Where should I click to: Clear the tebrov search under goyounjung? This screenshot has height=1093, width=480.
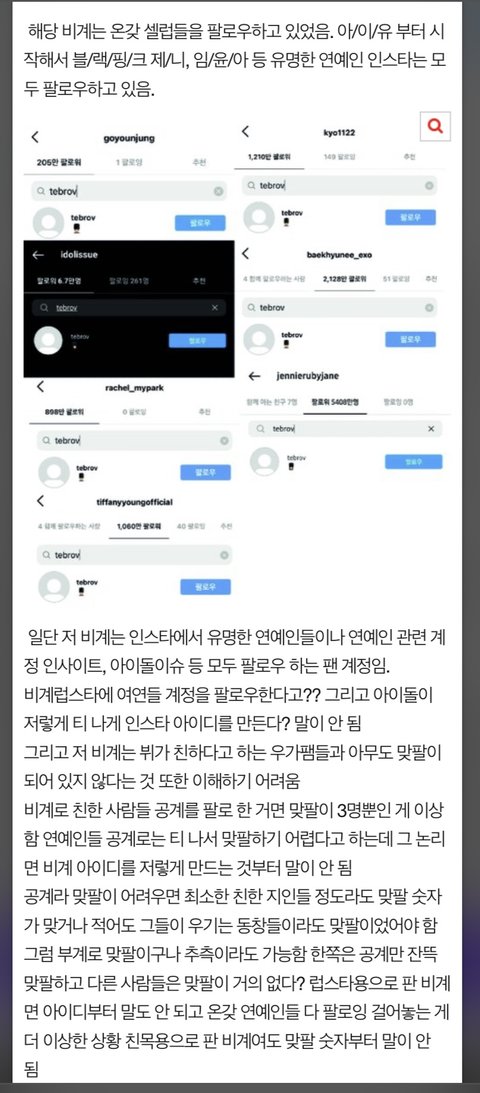point(218,191)
